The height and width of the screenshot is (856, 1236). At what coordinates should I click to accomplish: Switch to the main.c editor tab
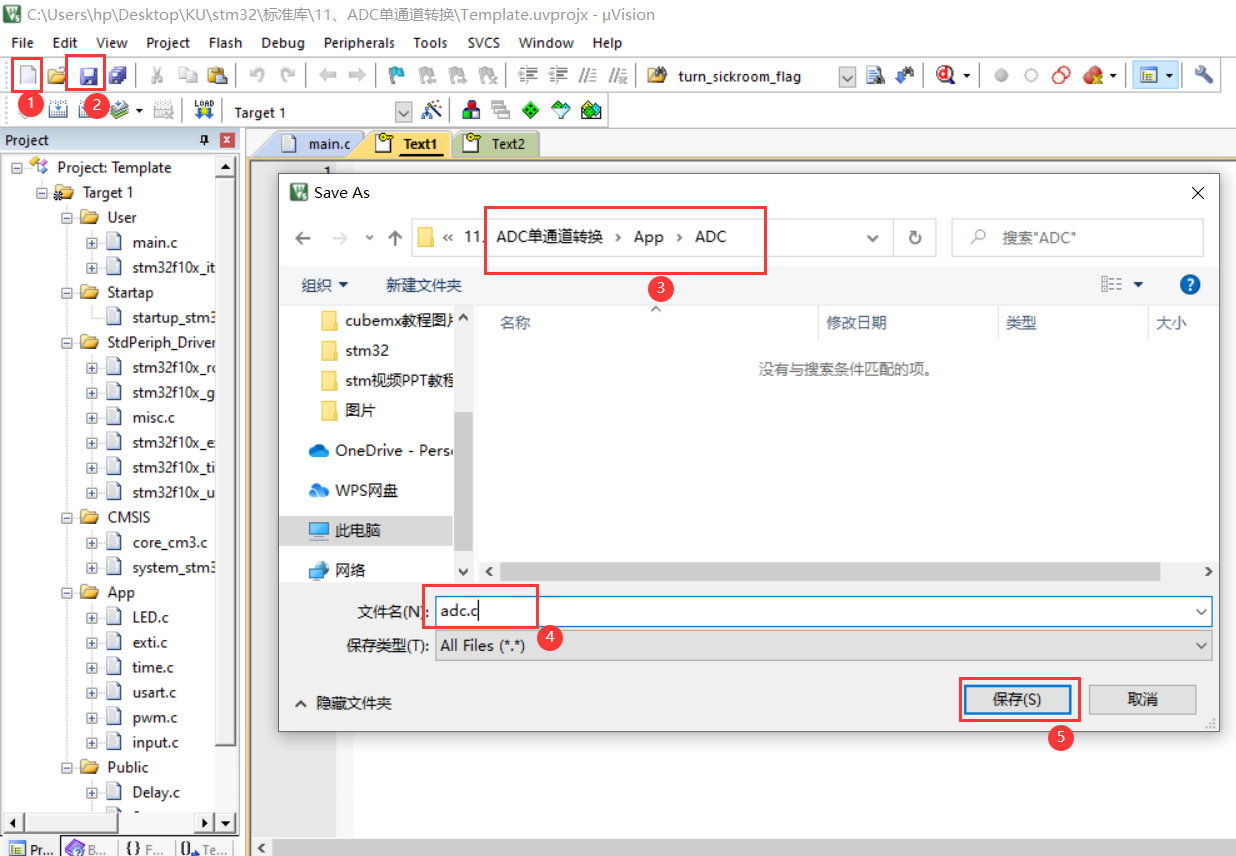point(317,144)
